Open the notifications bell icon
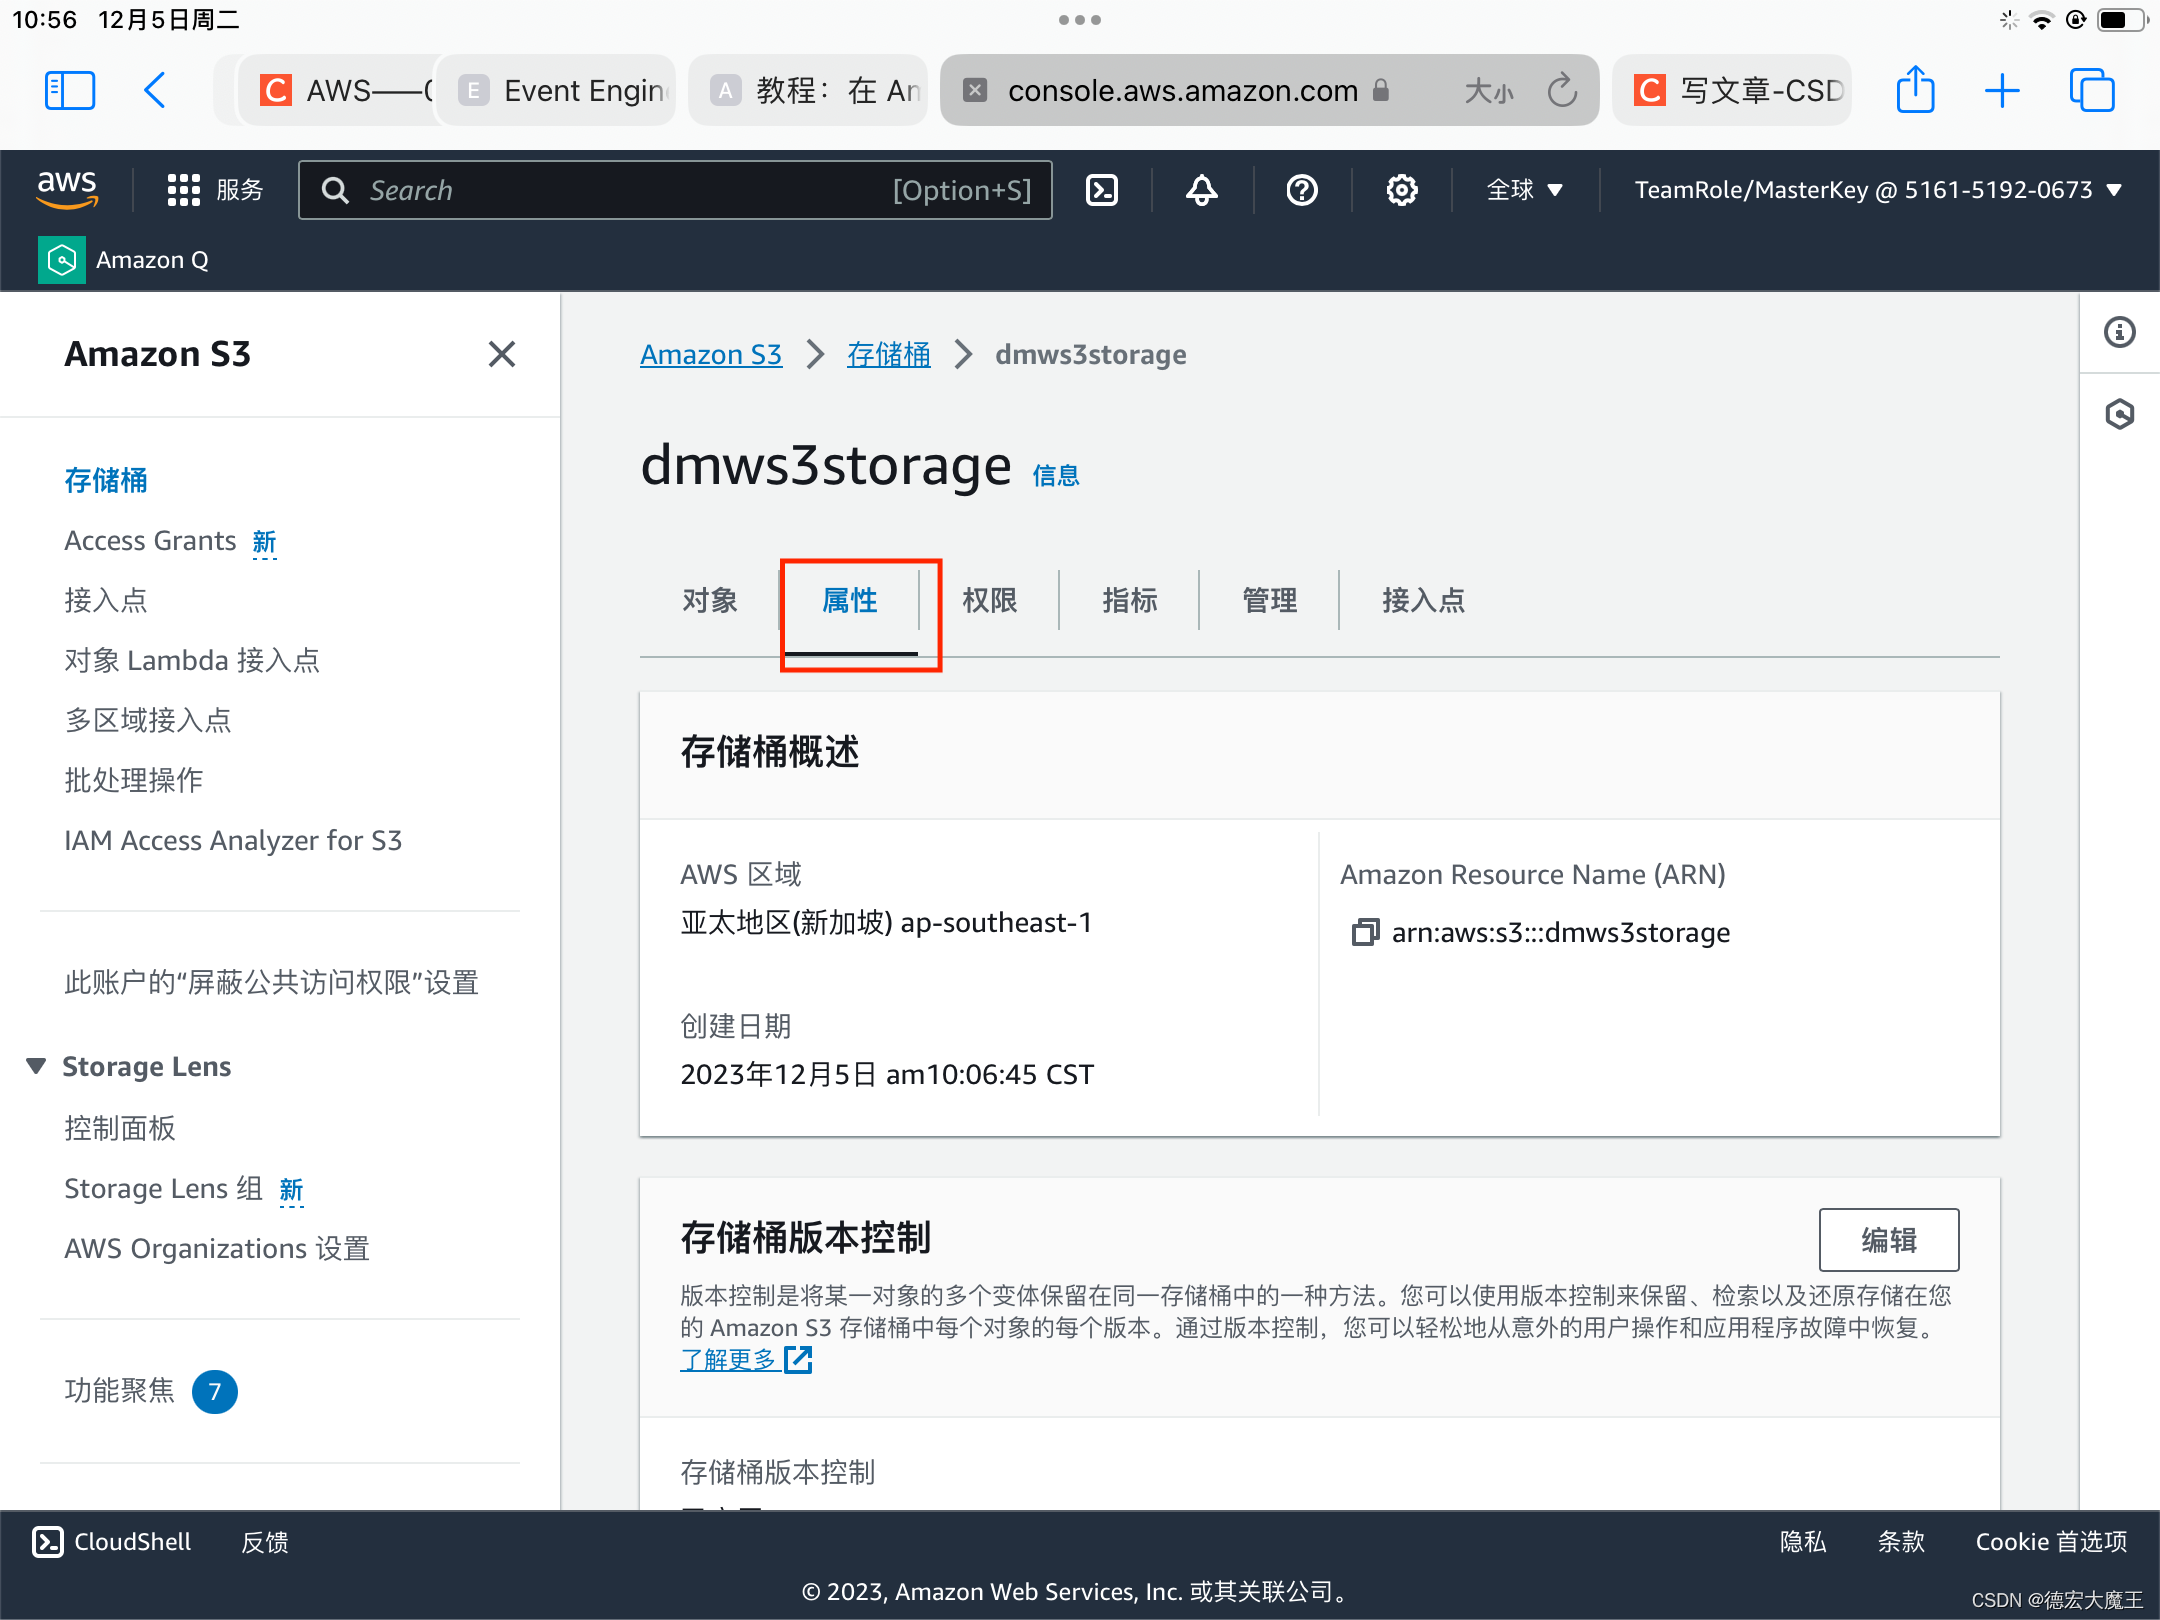2160x1620 pixels. click(x=1202, y=190)
